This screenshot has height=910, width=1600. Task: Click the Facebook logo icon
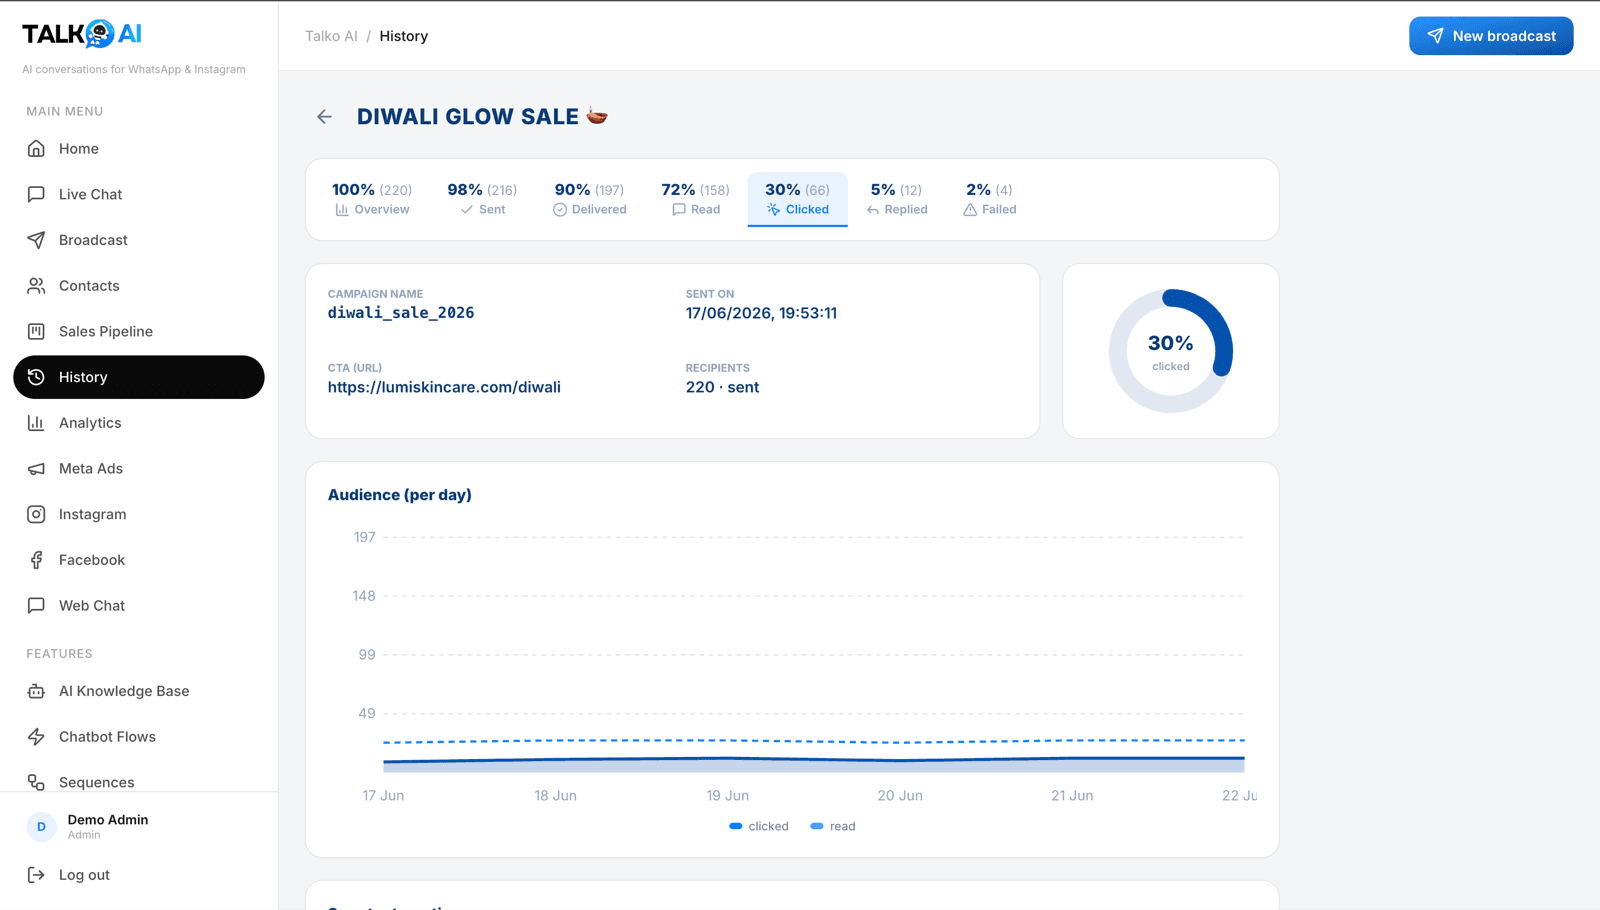(36, 560)
